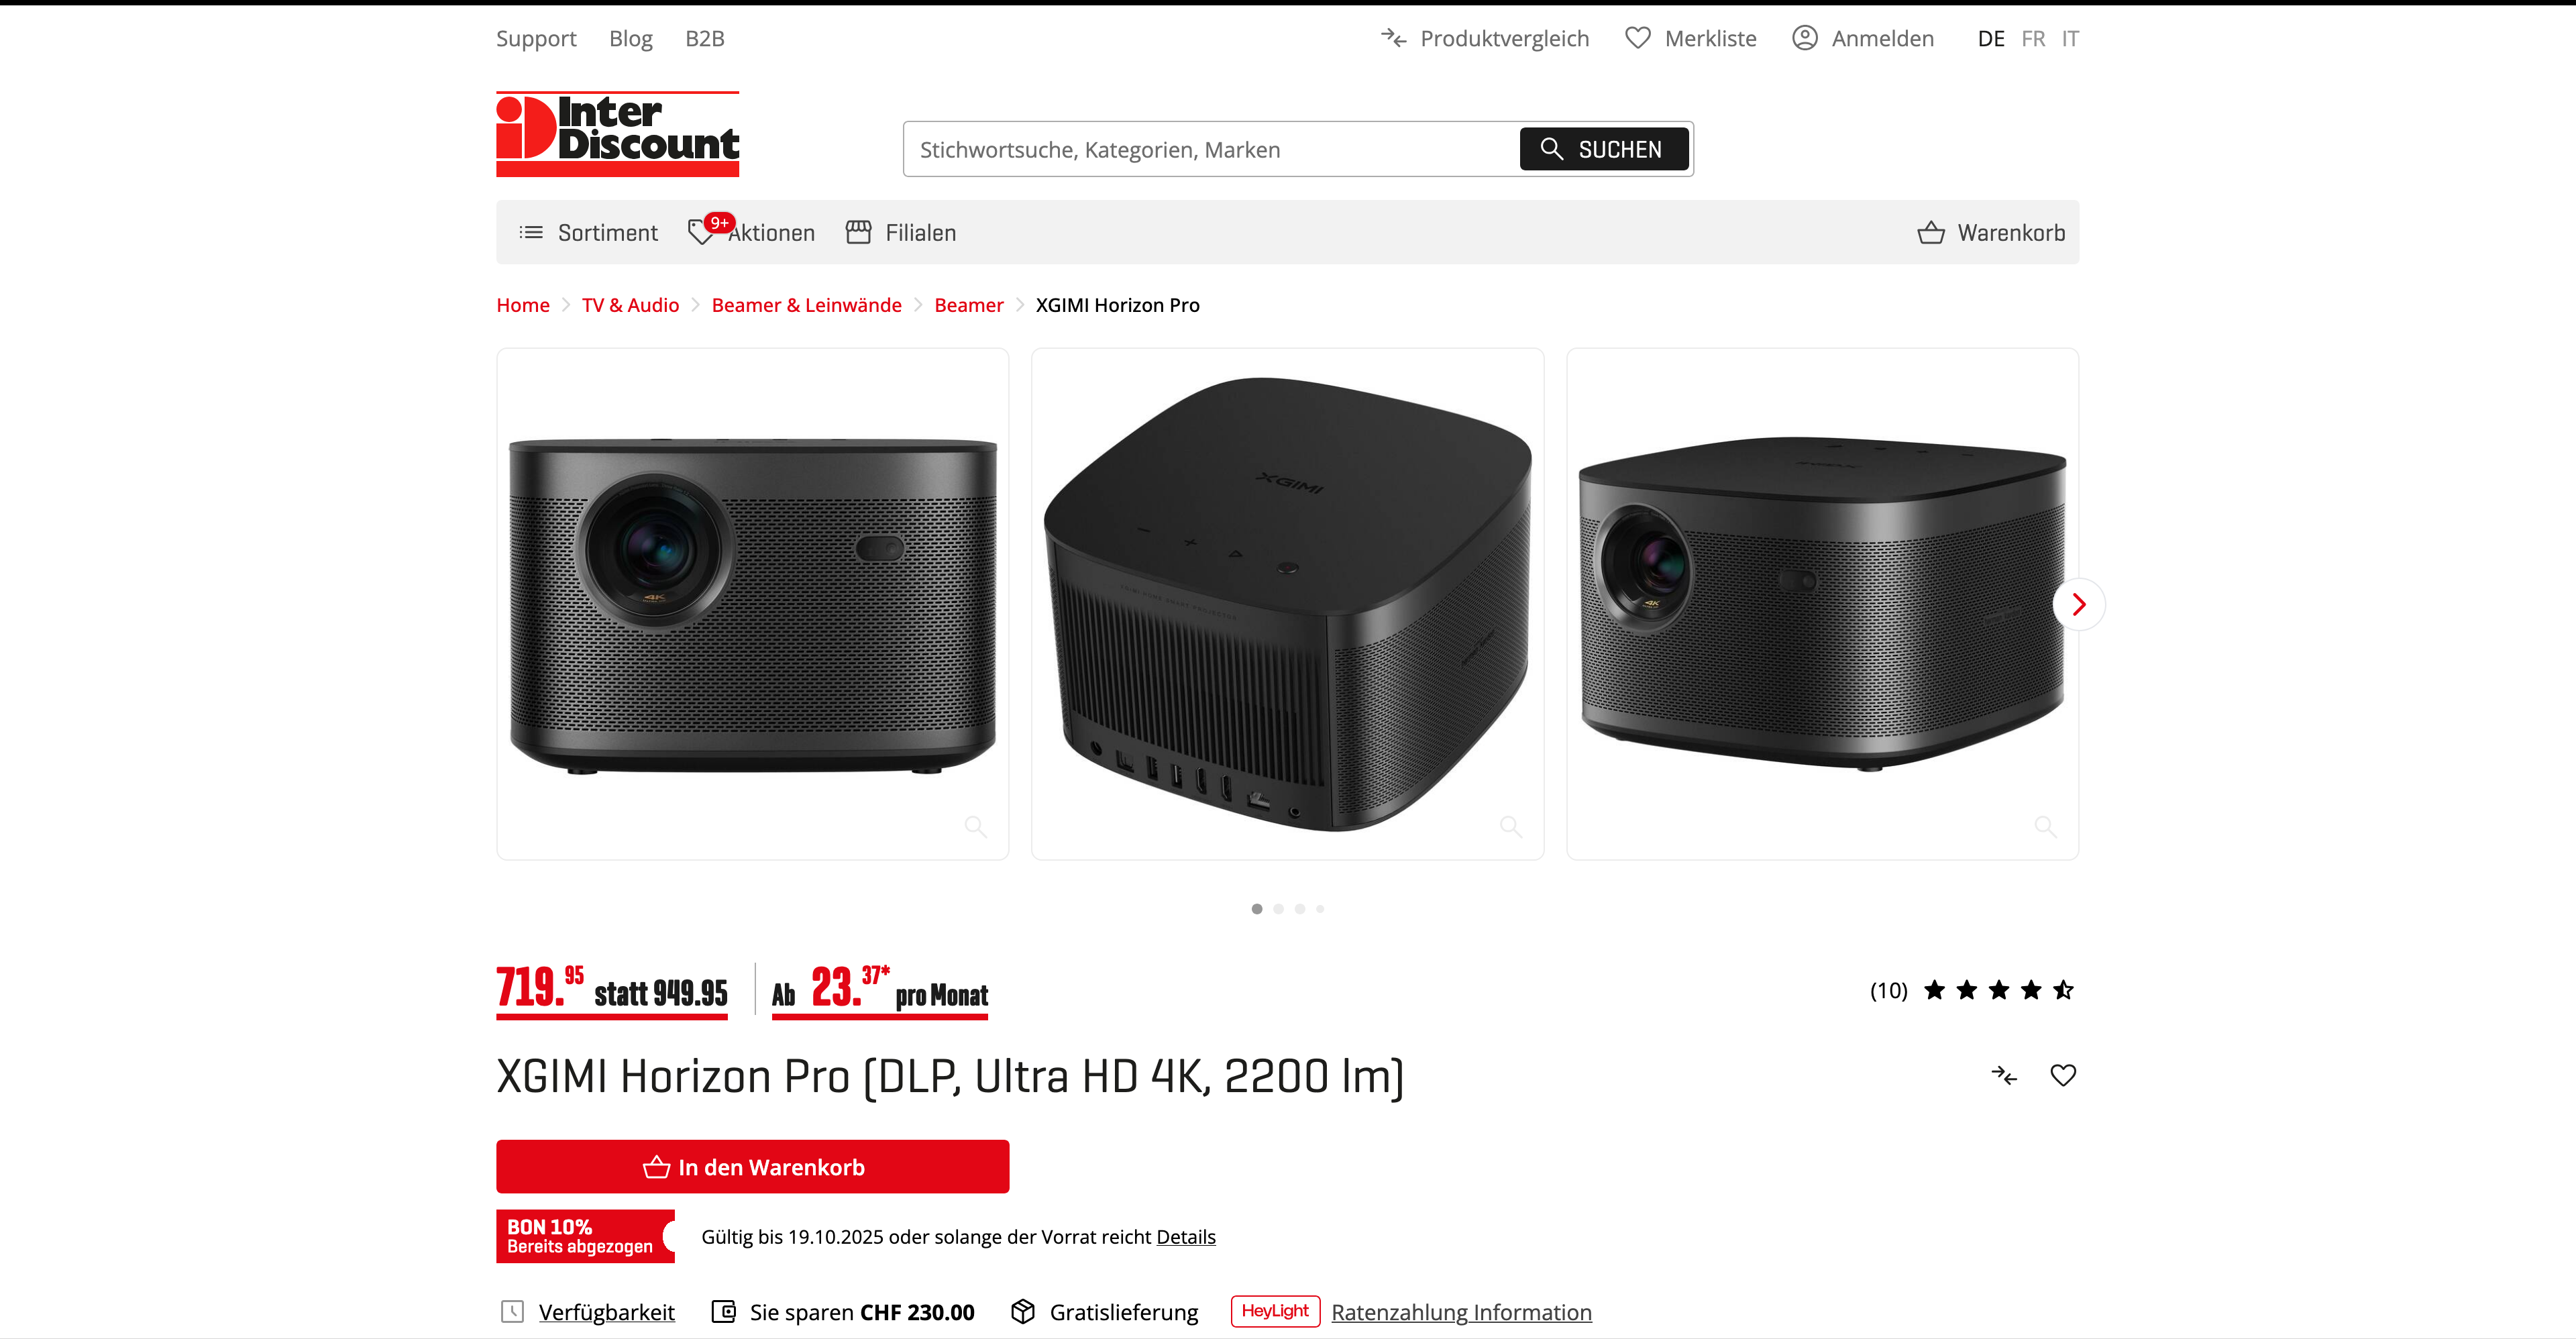Zoom the first projector image magnifier
Image resolution: width=2576 pixels, height=1339 pixels.
point(975,826)
